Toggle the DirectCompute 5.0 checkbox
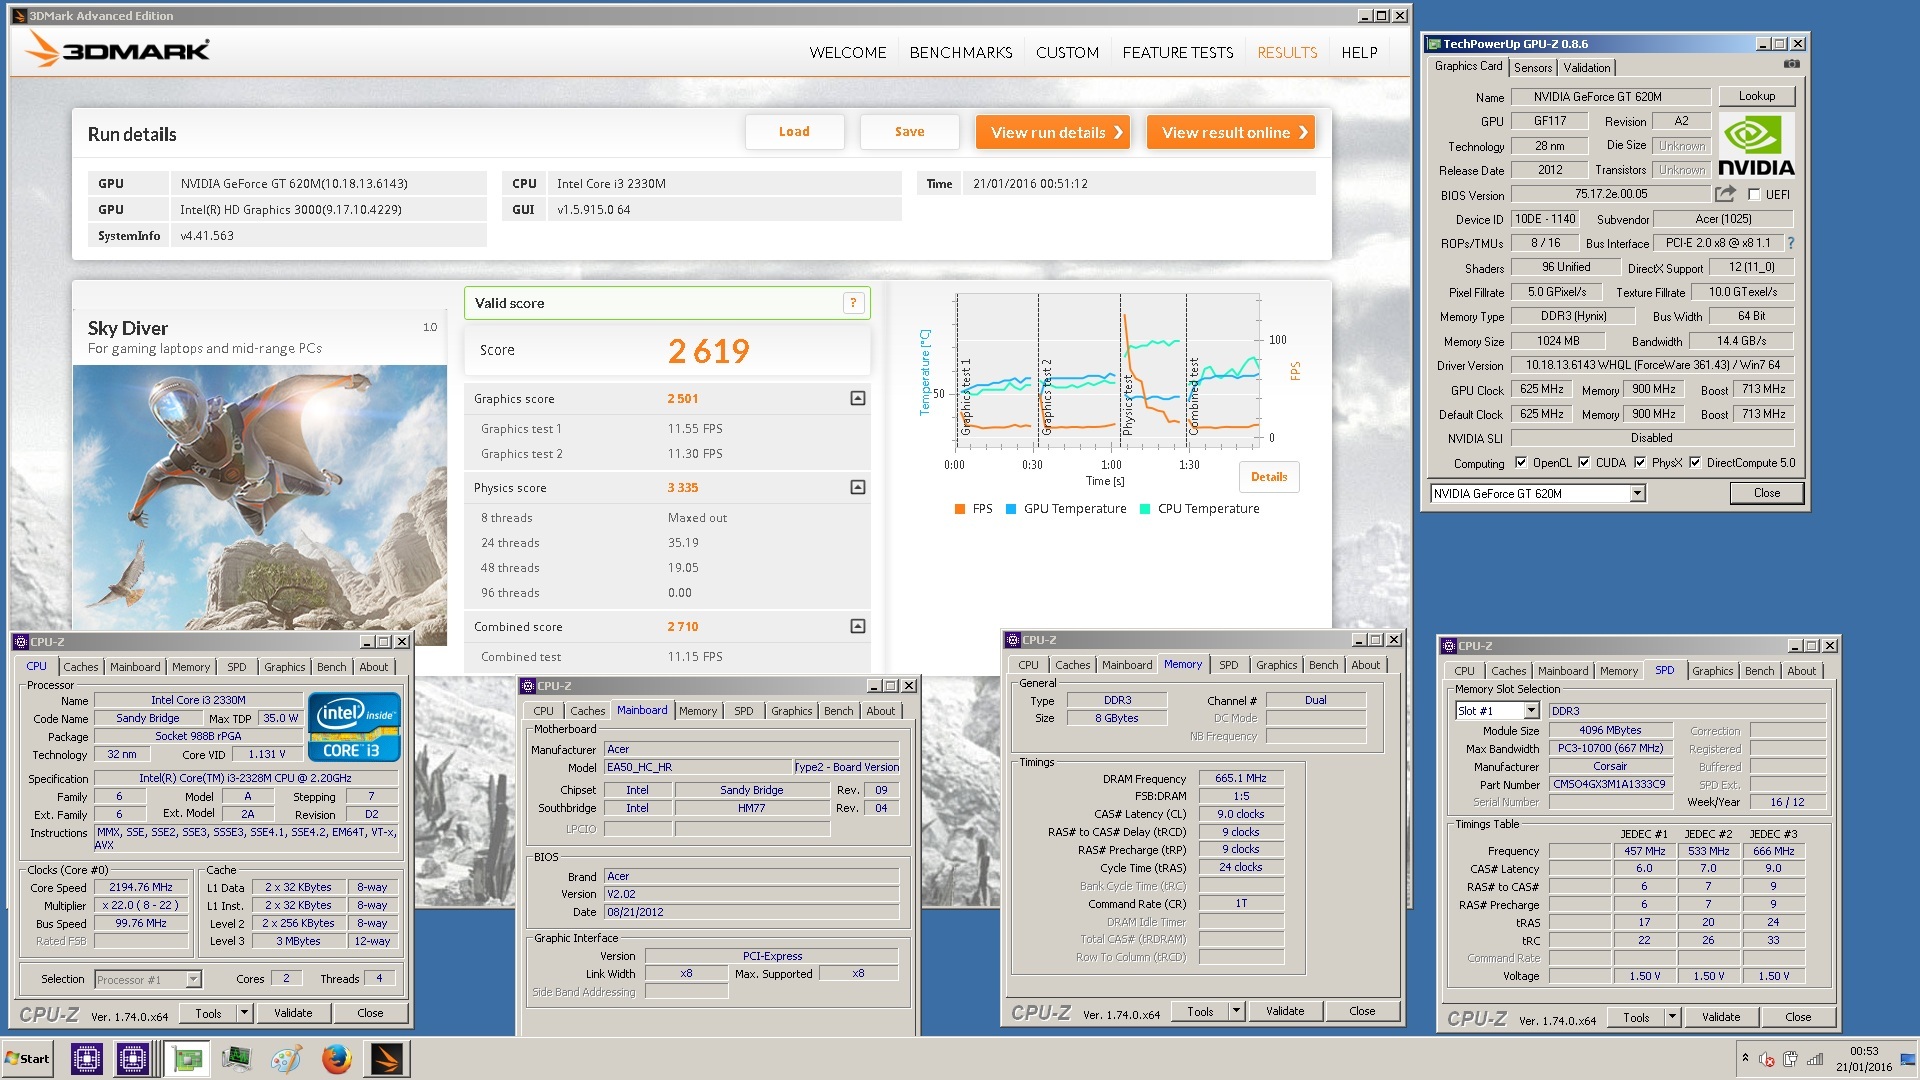 point(1695,463)
